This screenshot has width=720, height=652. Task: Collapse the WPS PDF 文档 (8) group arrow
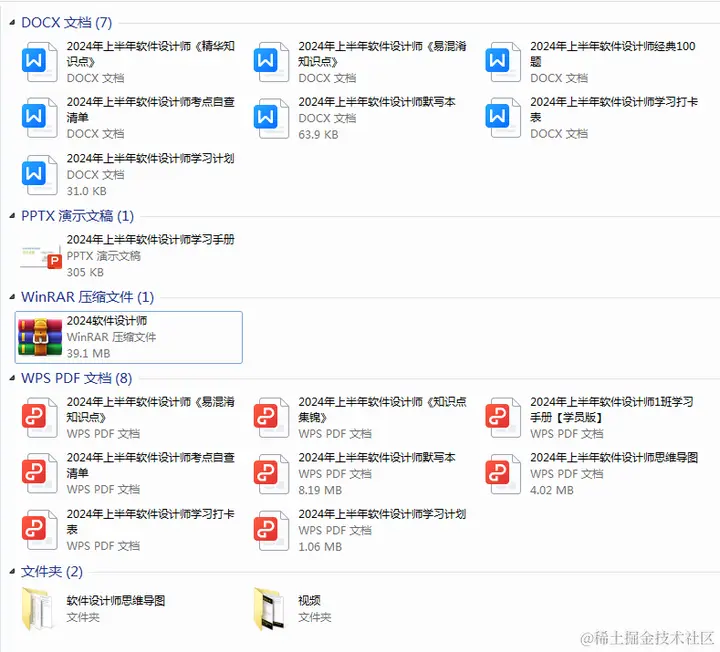[12, 378]
